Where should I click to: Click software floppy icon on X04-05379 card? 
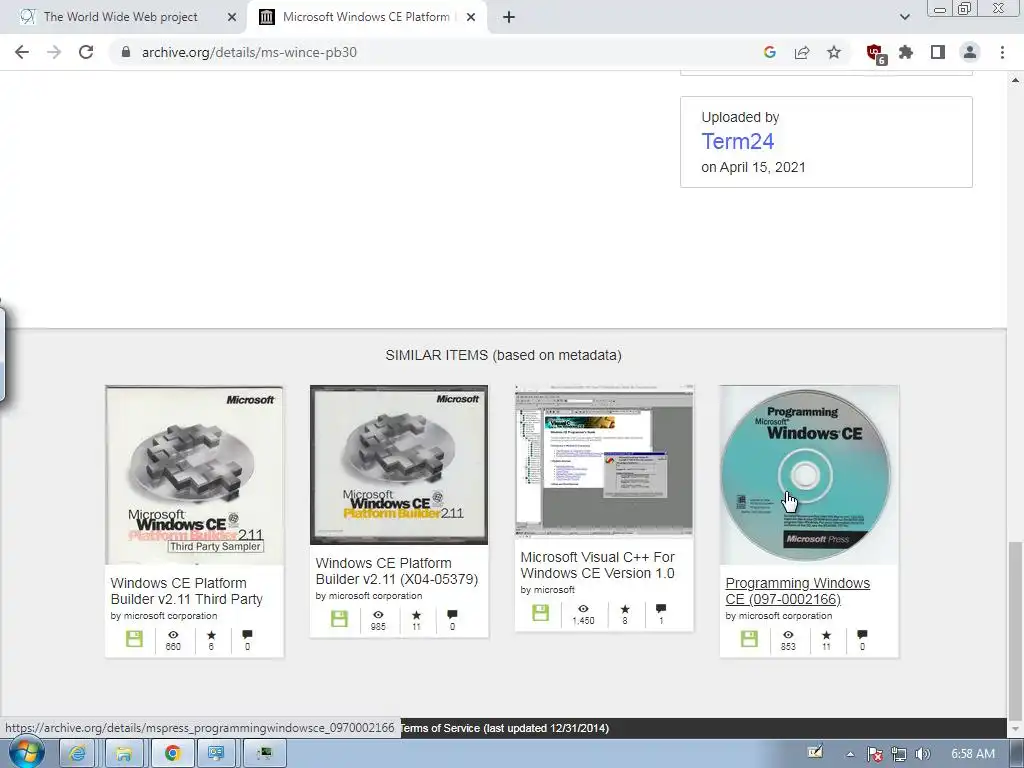coord(339,618)
